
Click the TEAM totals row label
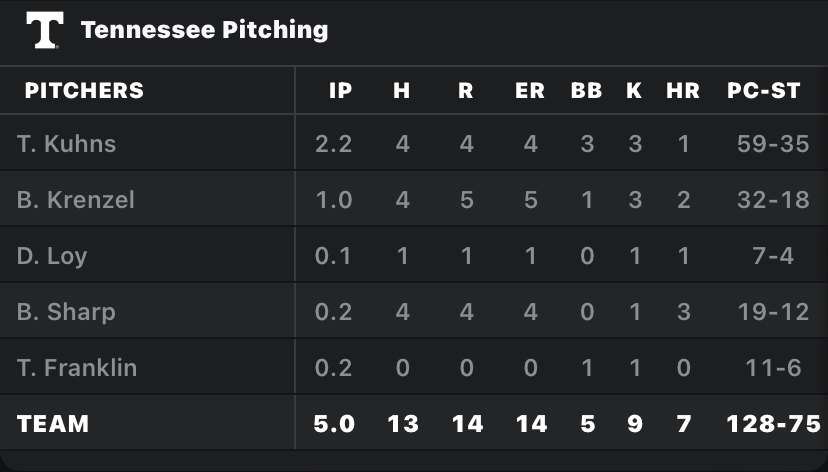(x=53, y=423)
